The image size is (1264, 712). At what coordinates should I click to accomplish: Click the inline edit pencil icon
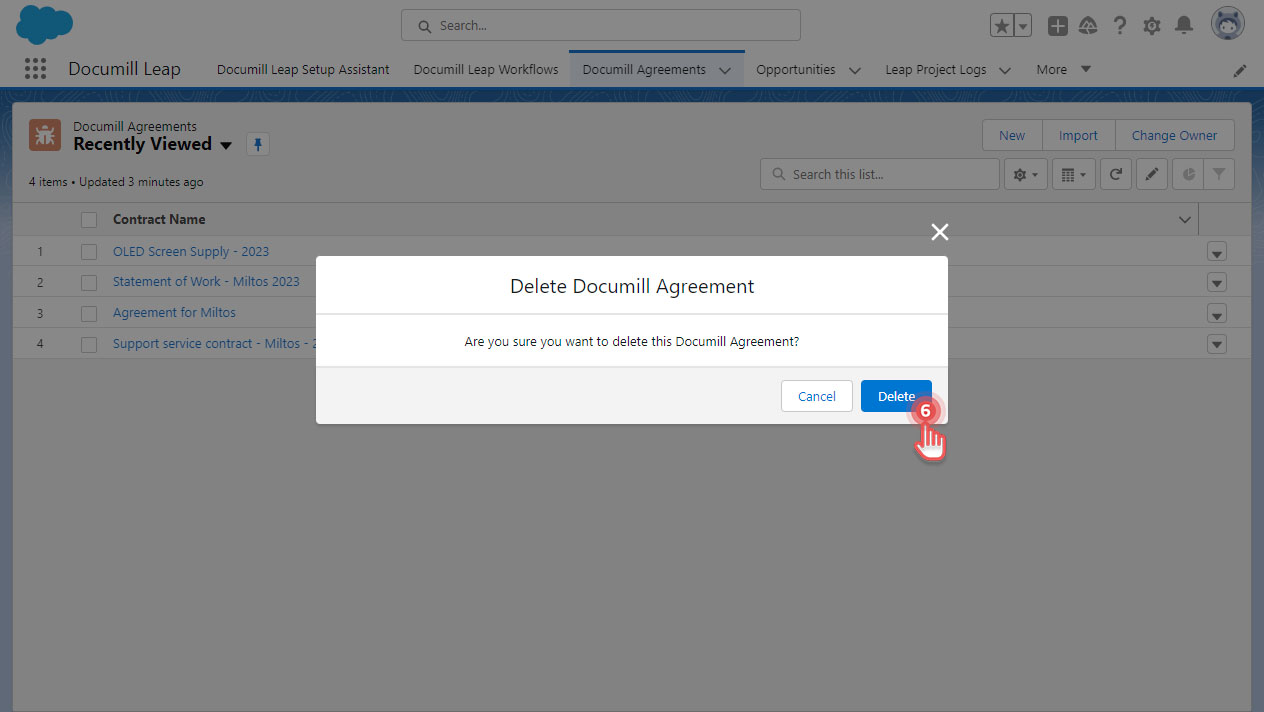tap(1151, 173)
